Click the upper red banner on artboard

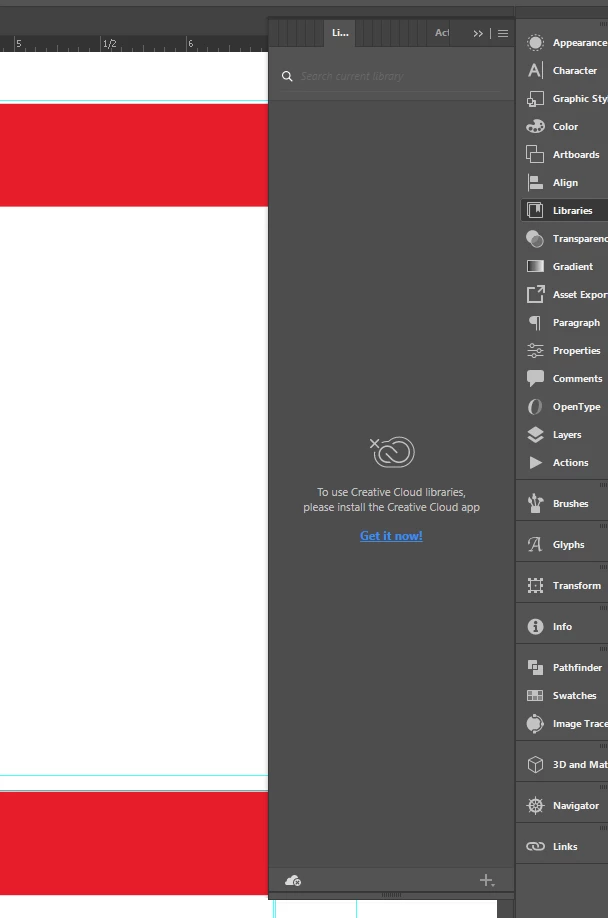click(x=134, y=155)
